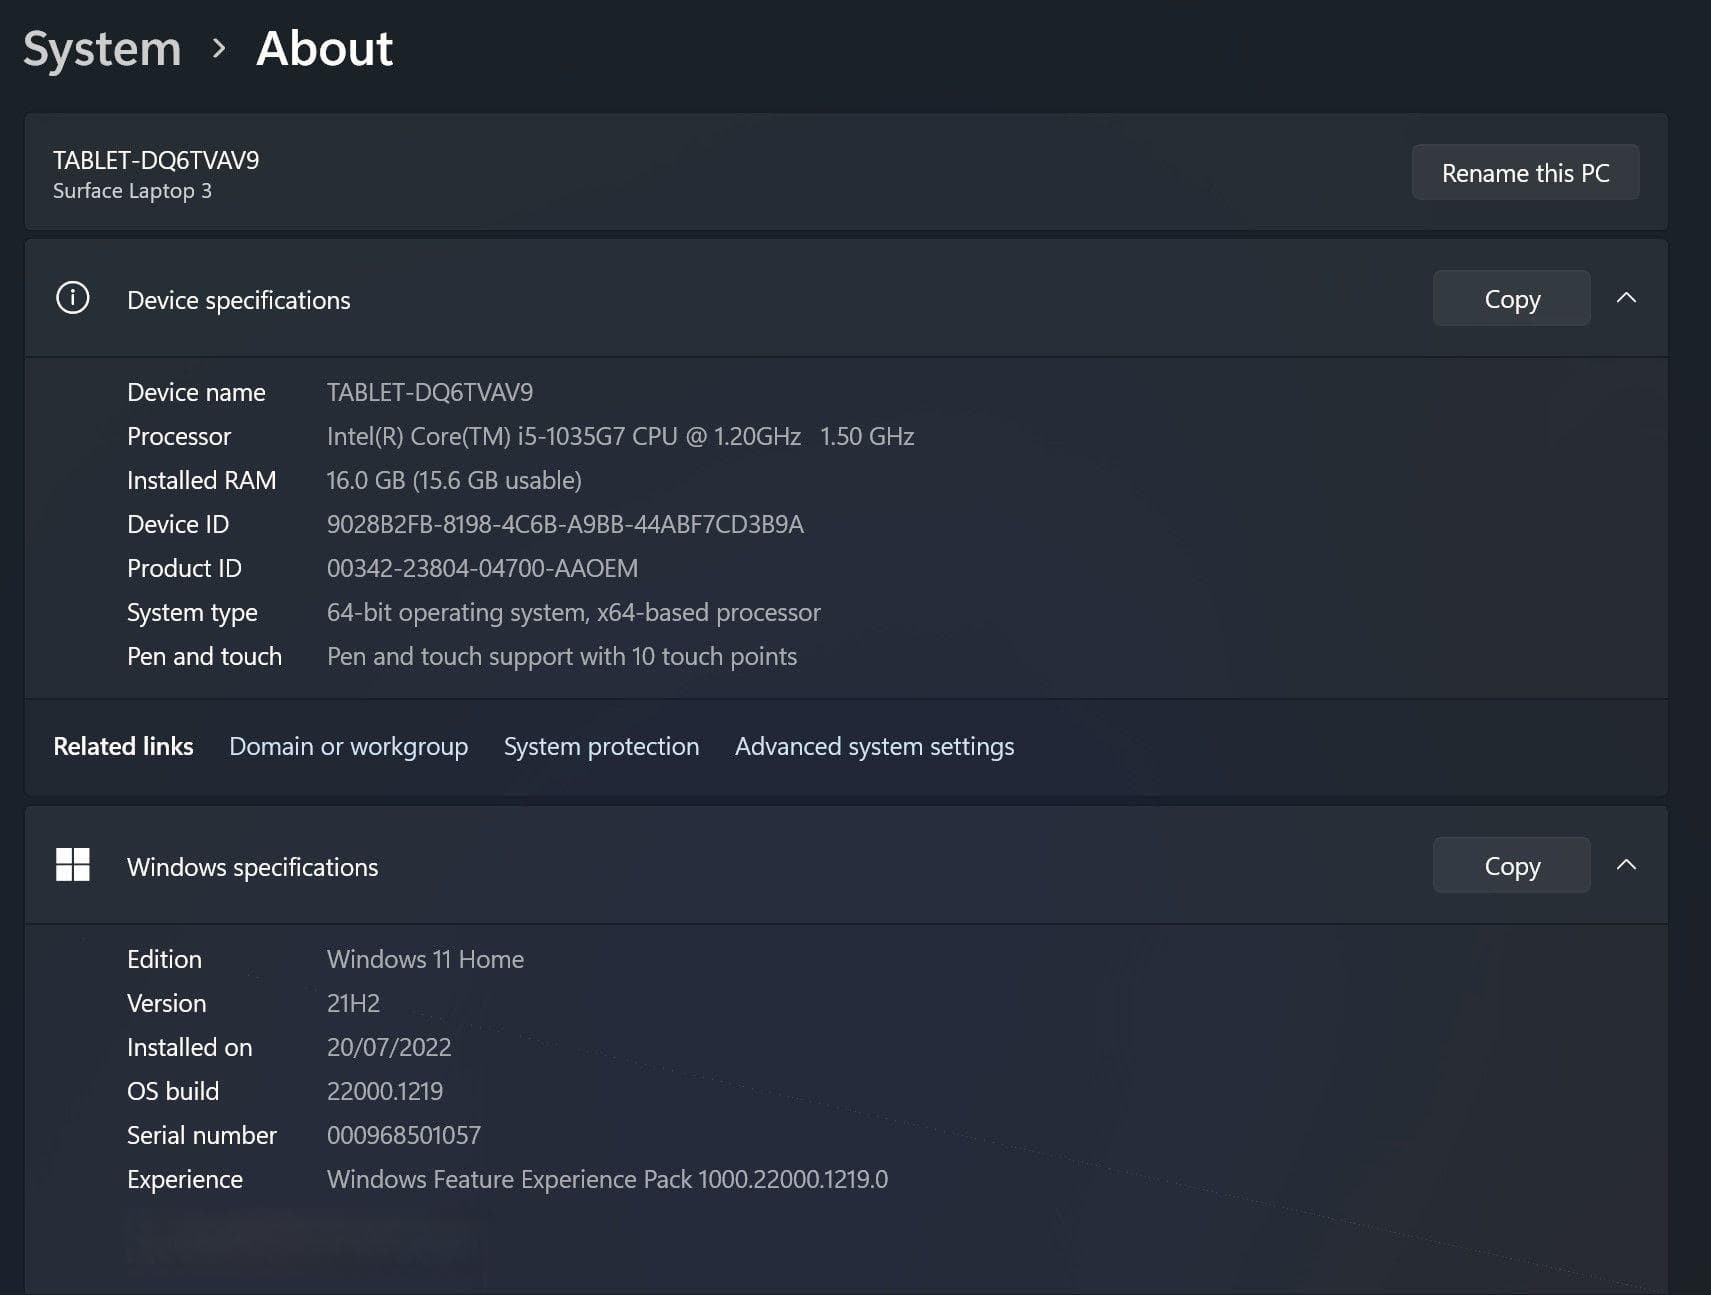Go back to System in breadcrumb

(x=102, y=49)
